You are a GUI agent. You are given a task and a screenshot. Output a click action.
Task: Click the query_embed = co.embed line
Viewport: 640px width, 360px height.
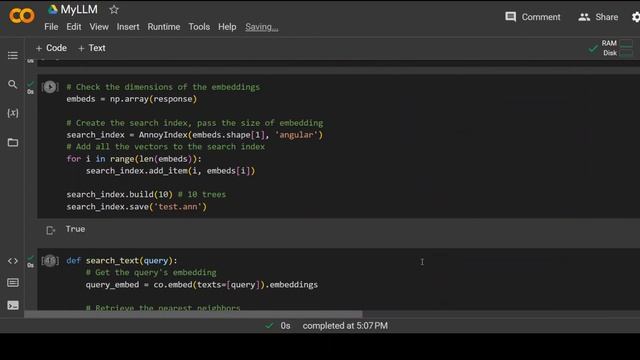coord(202,284)
